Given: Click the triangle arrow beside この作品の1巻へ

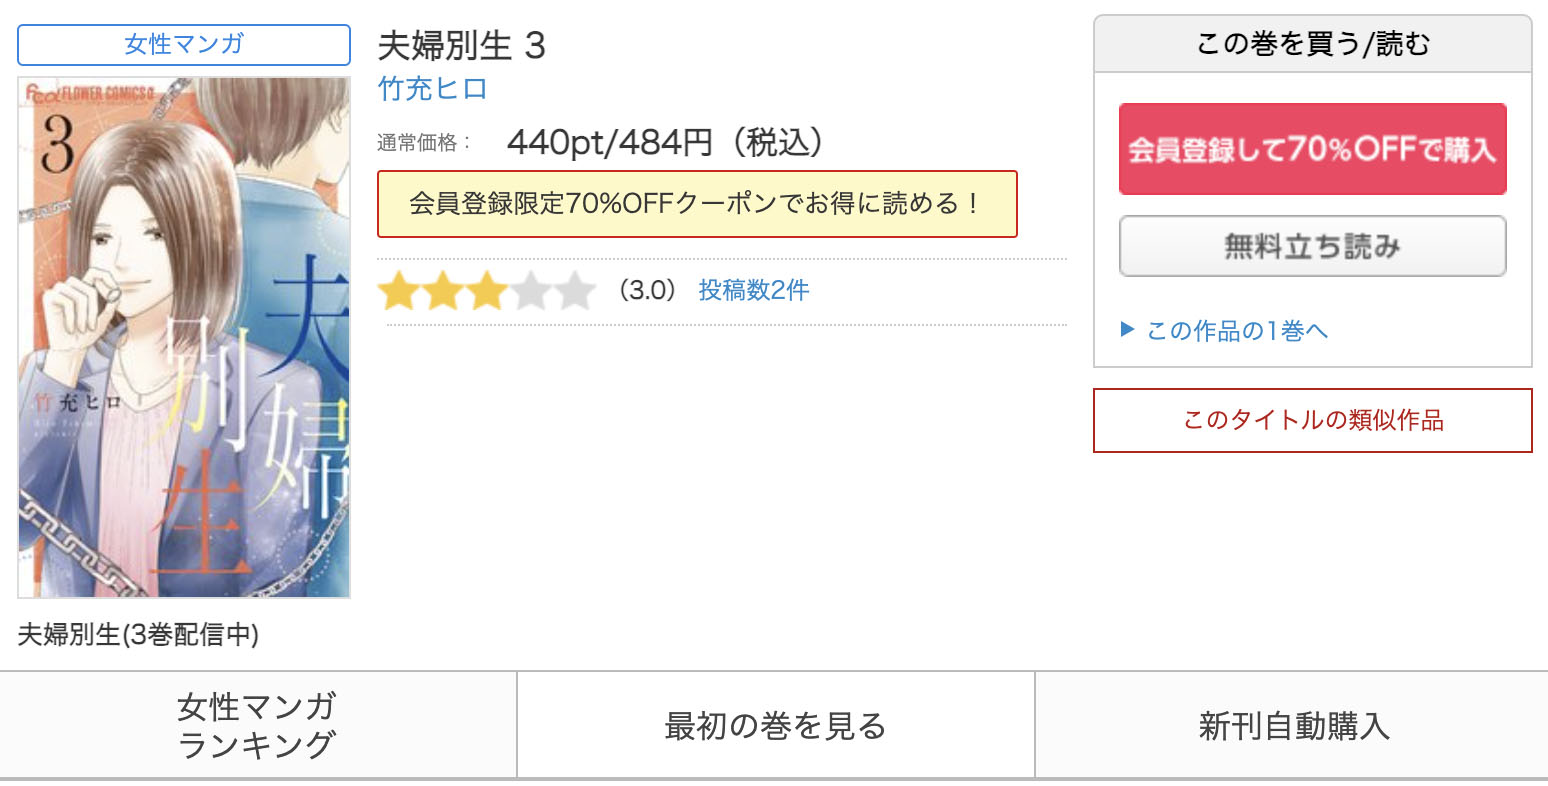Looking at the screenshot, I should point(1127,329).
